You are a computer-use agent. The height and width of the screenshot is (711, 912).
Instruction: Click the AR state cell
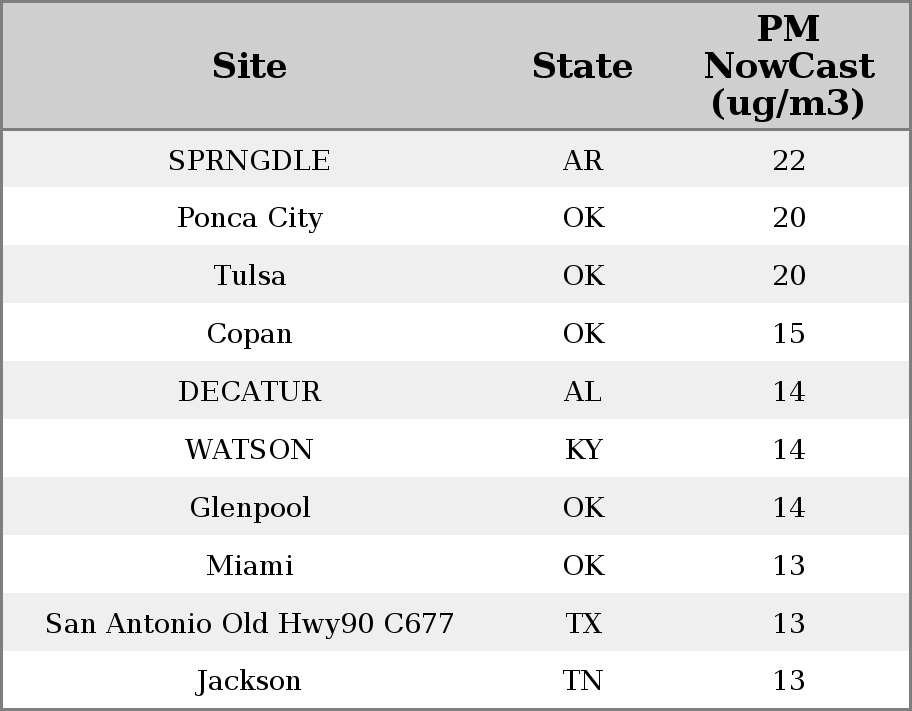click(x=583, y=161)
